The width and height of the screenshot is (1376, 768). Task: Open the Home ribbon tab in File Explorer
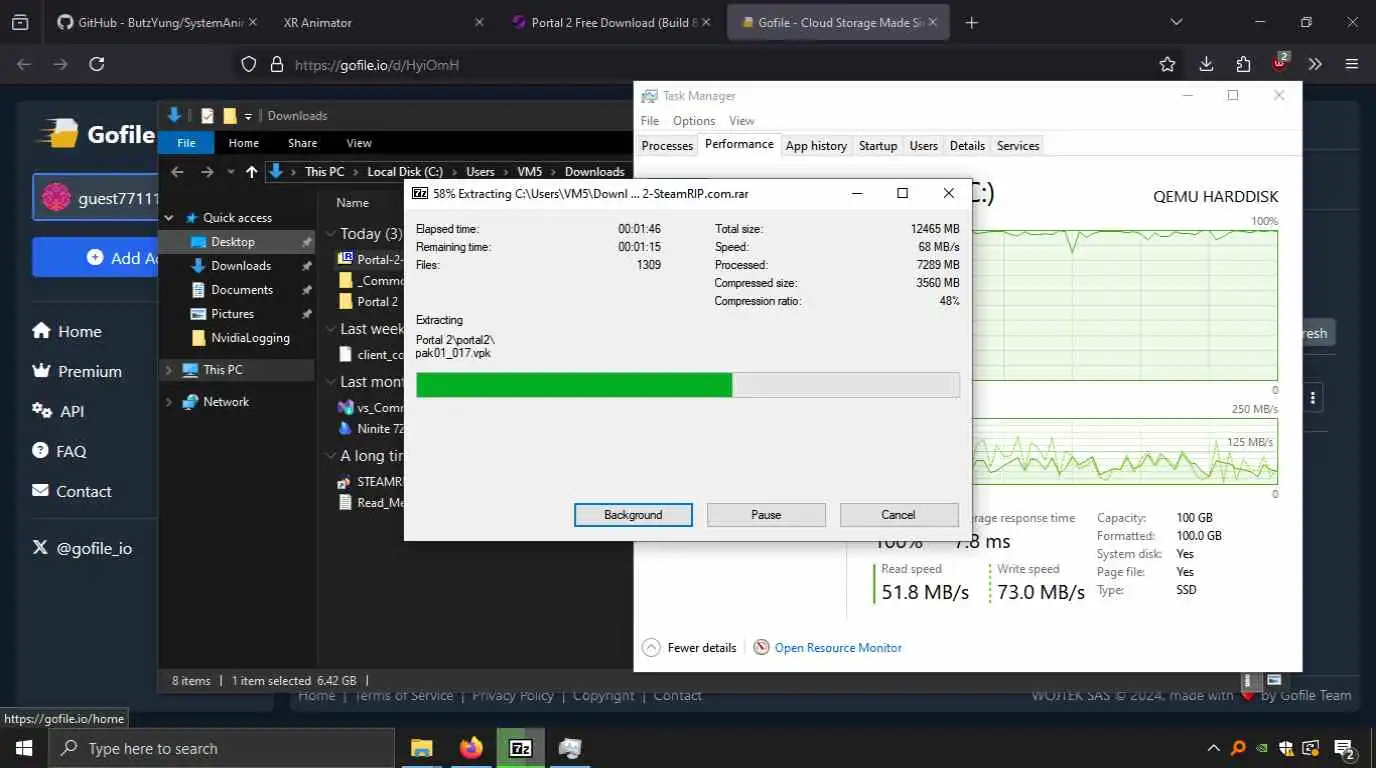243,143
